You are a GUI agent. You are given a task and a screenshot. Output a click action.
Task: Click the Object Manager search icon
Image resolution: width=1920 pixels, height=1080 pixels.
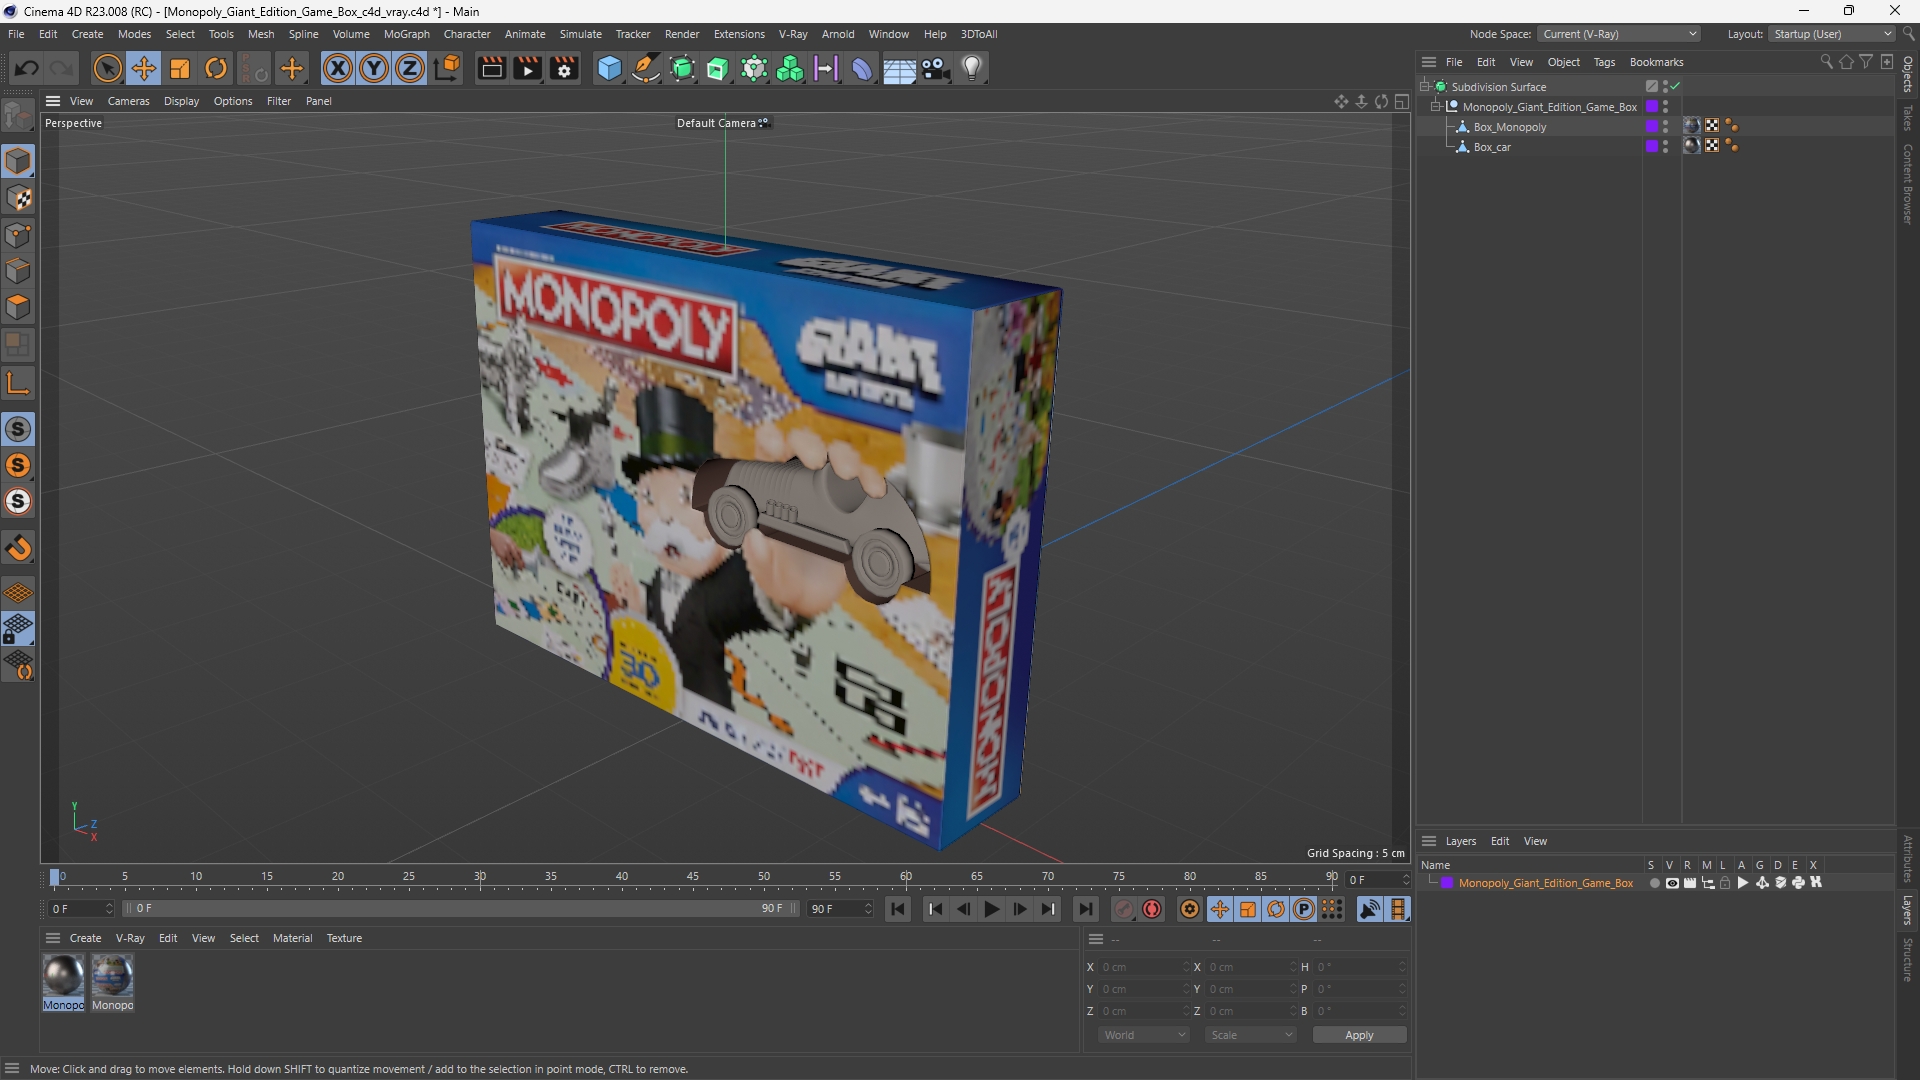1826,62
